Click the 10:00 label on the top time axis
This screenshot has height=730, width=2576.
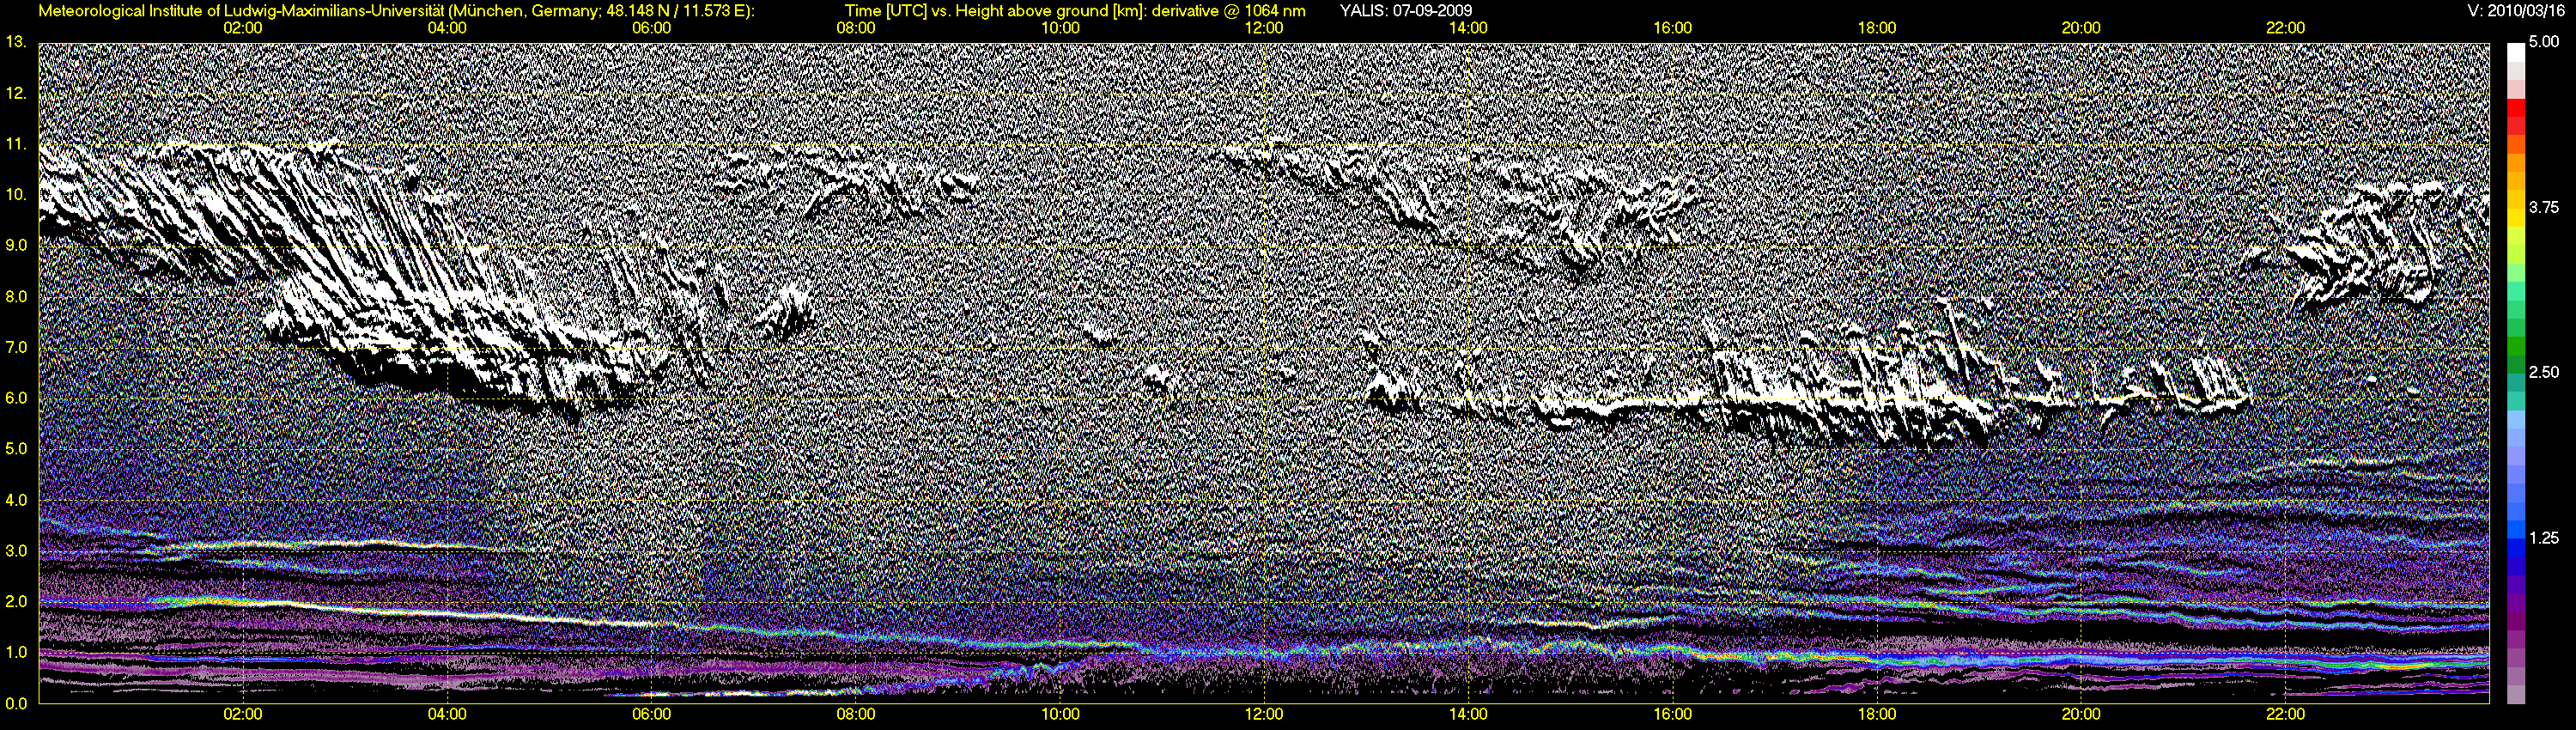coord(1060,28)
